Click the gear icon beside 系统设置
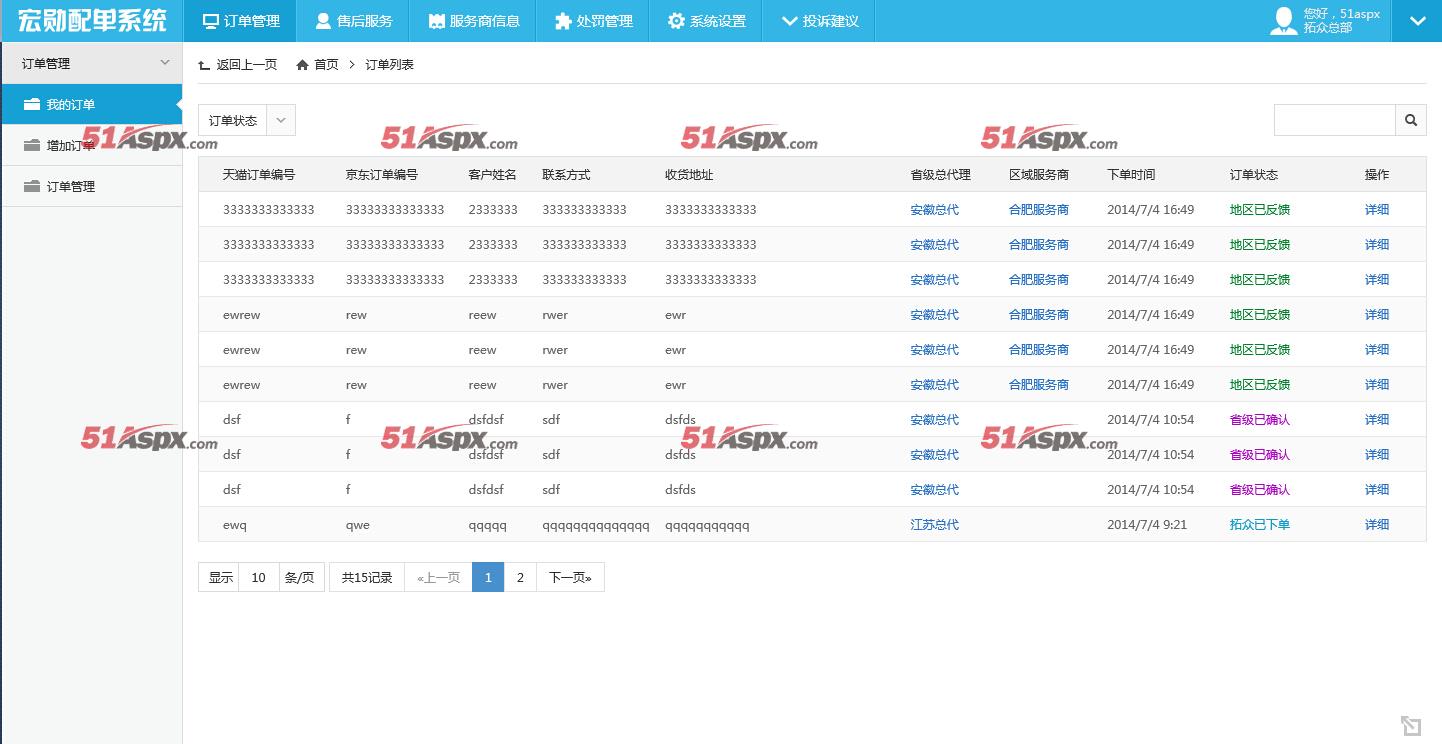Image resolution: width=1442 pixels, height=744 pixels. pyautogui.click(x=676, y=21)
